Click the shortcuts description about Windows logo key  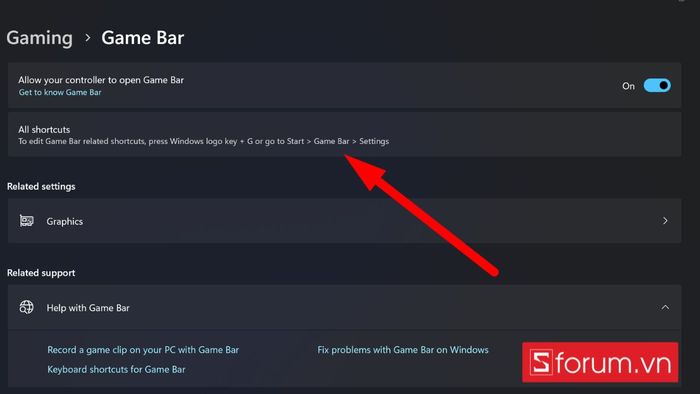204,141
